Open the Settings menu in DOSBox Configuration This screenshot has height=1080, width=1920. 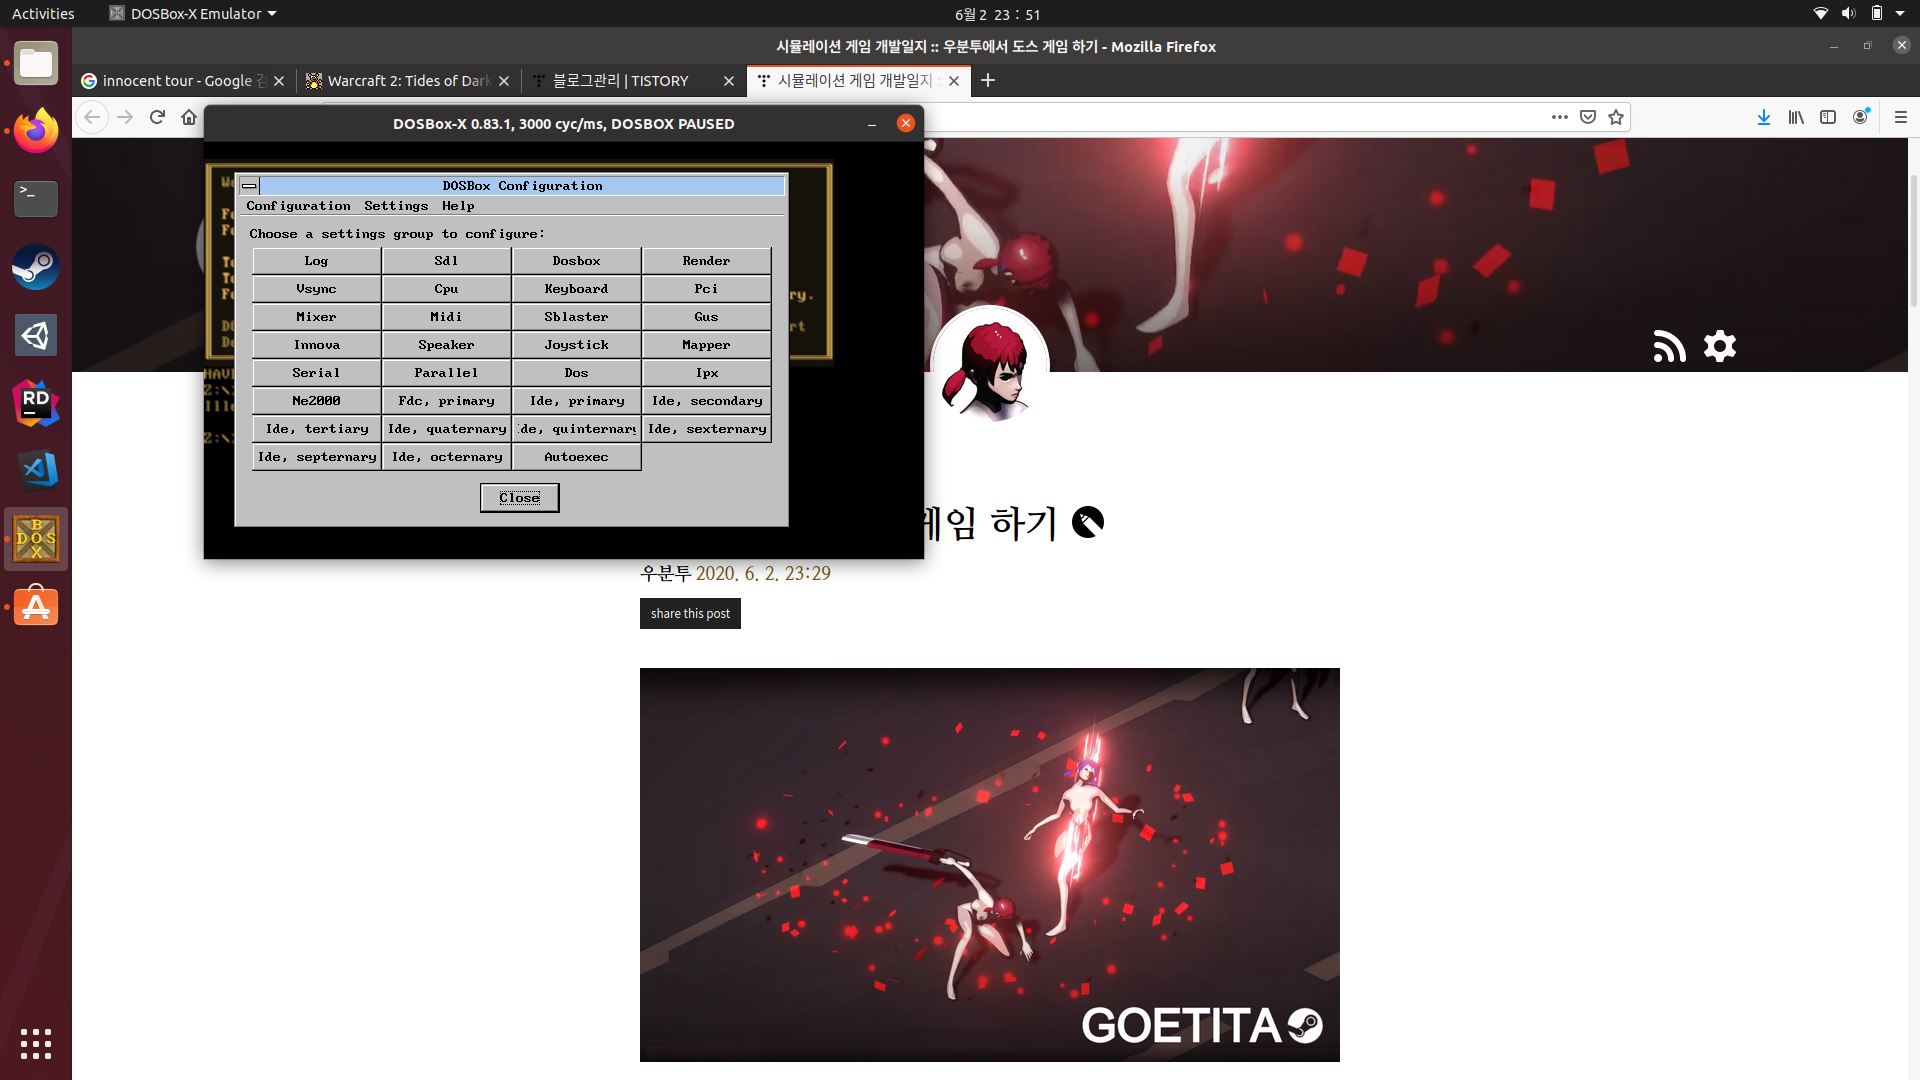tap(396, 206)
